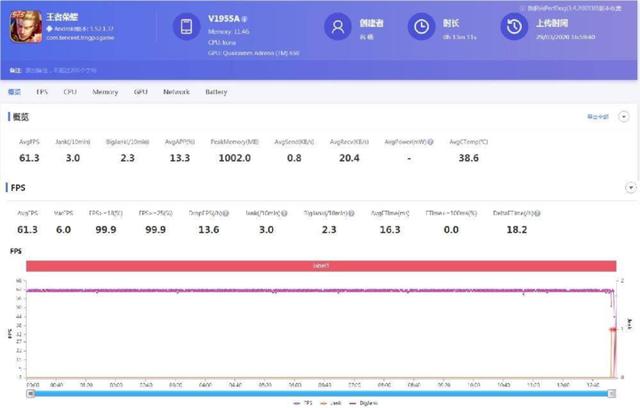Screen dimensions: 640x408
Task: Click the export all link in overview
Action: tap(598, 117)
